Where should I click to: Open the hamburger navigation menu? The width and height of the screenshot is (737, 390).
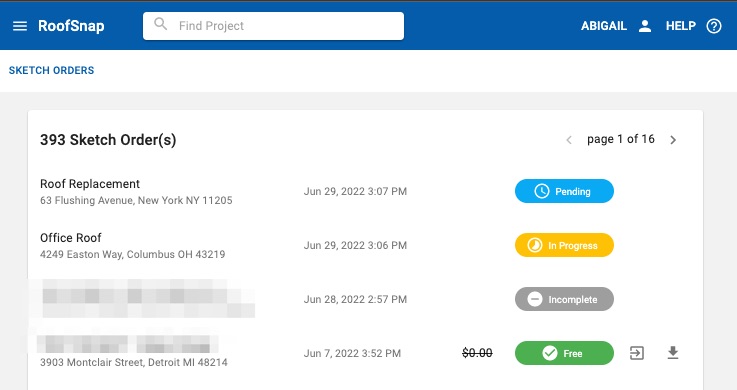coord(20,26)
